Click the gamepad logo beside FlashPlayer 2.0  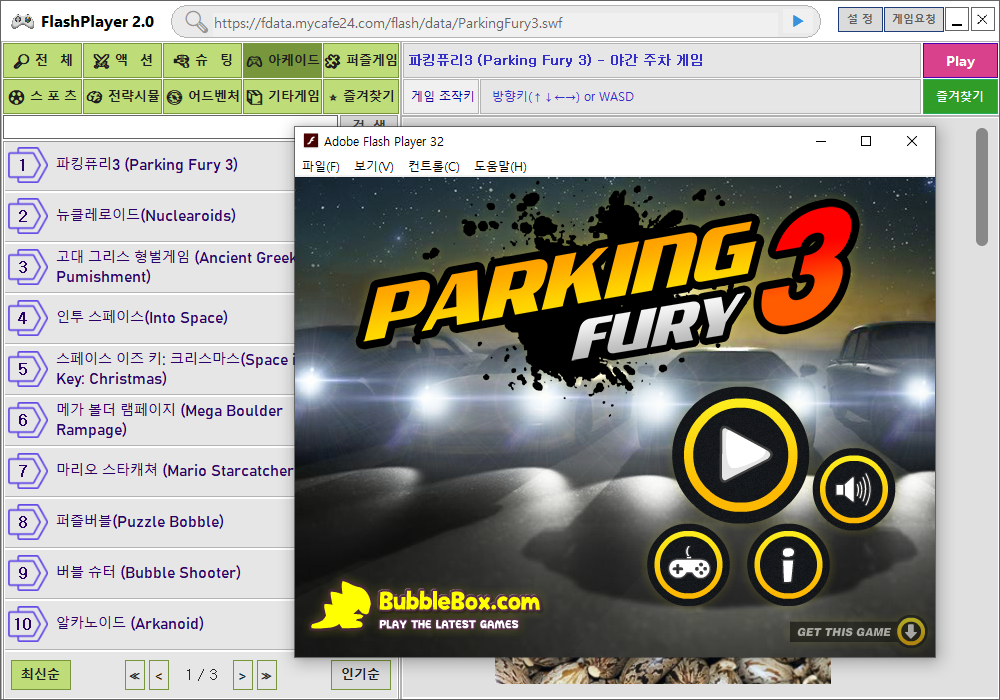pos(22,22)
